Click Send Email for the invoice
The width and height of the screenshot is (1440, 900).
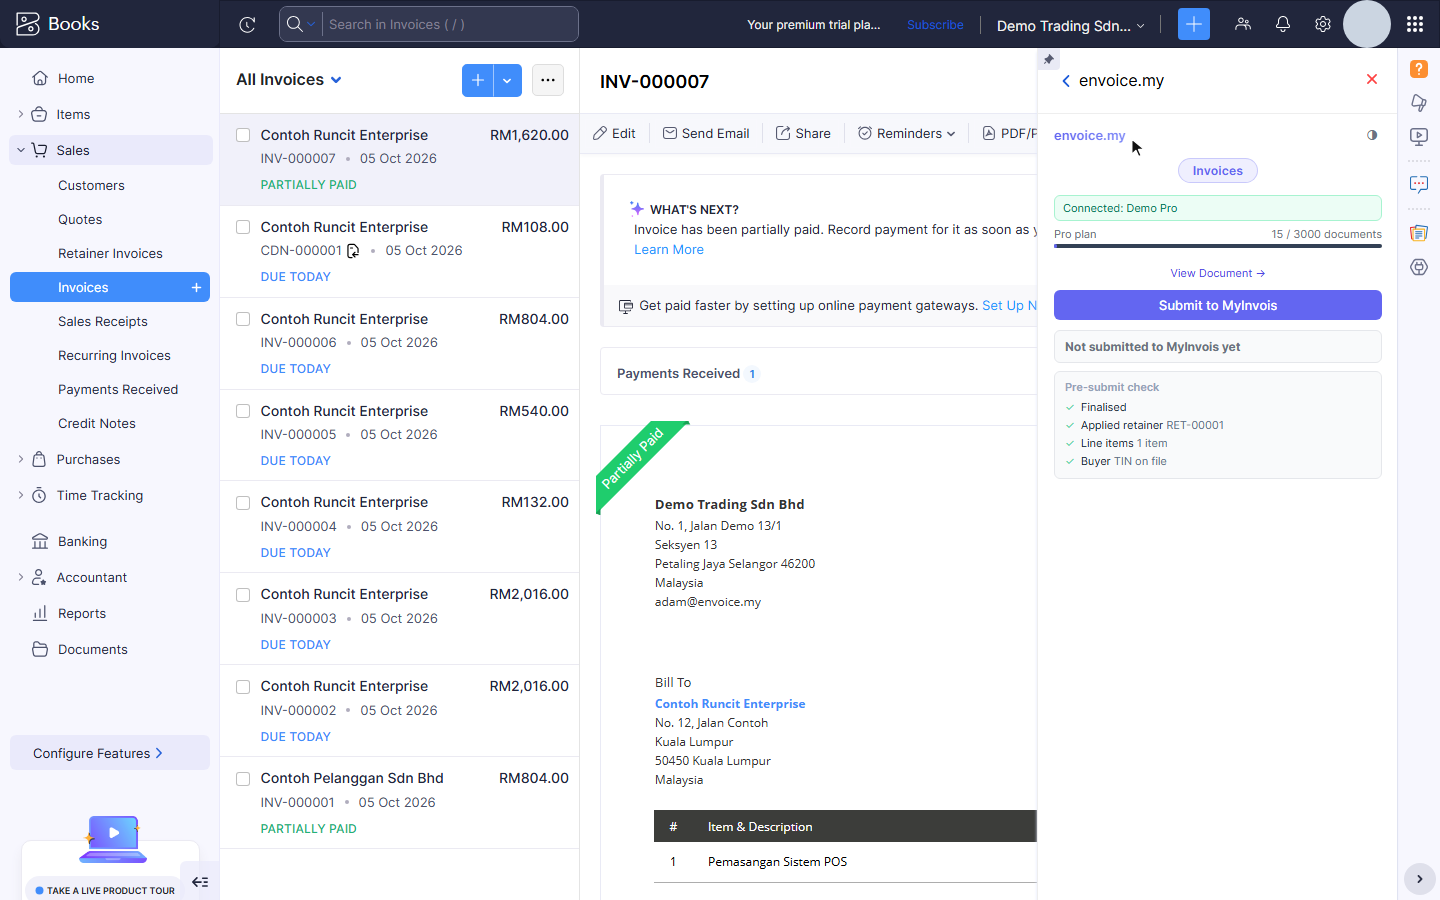click(x=706, y=133)
